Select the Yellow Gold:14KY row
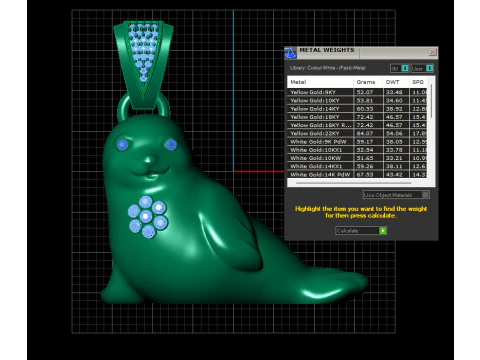The height and width of the screenshot is (360, 480). 357,109
